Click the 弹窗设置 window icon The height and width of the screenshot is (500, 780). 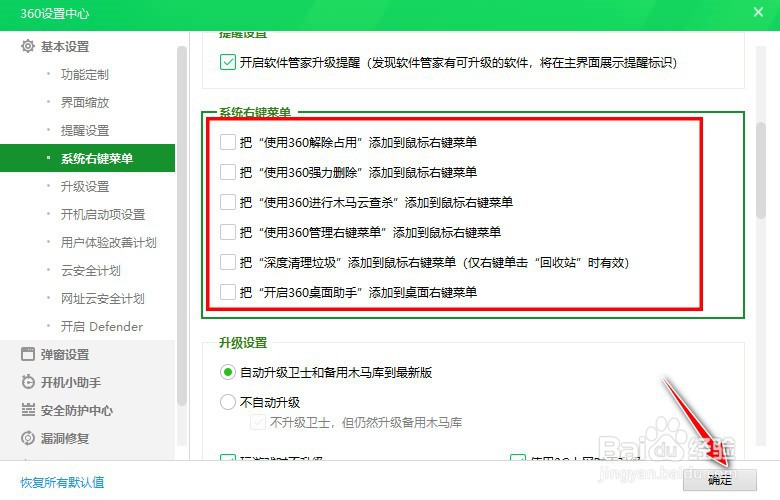pos(28,354)
